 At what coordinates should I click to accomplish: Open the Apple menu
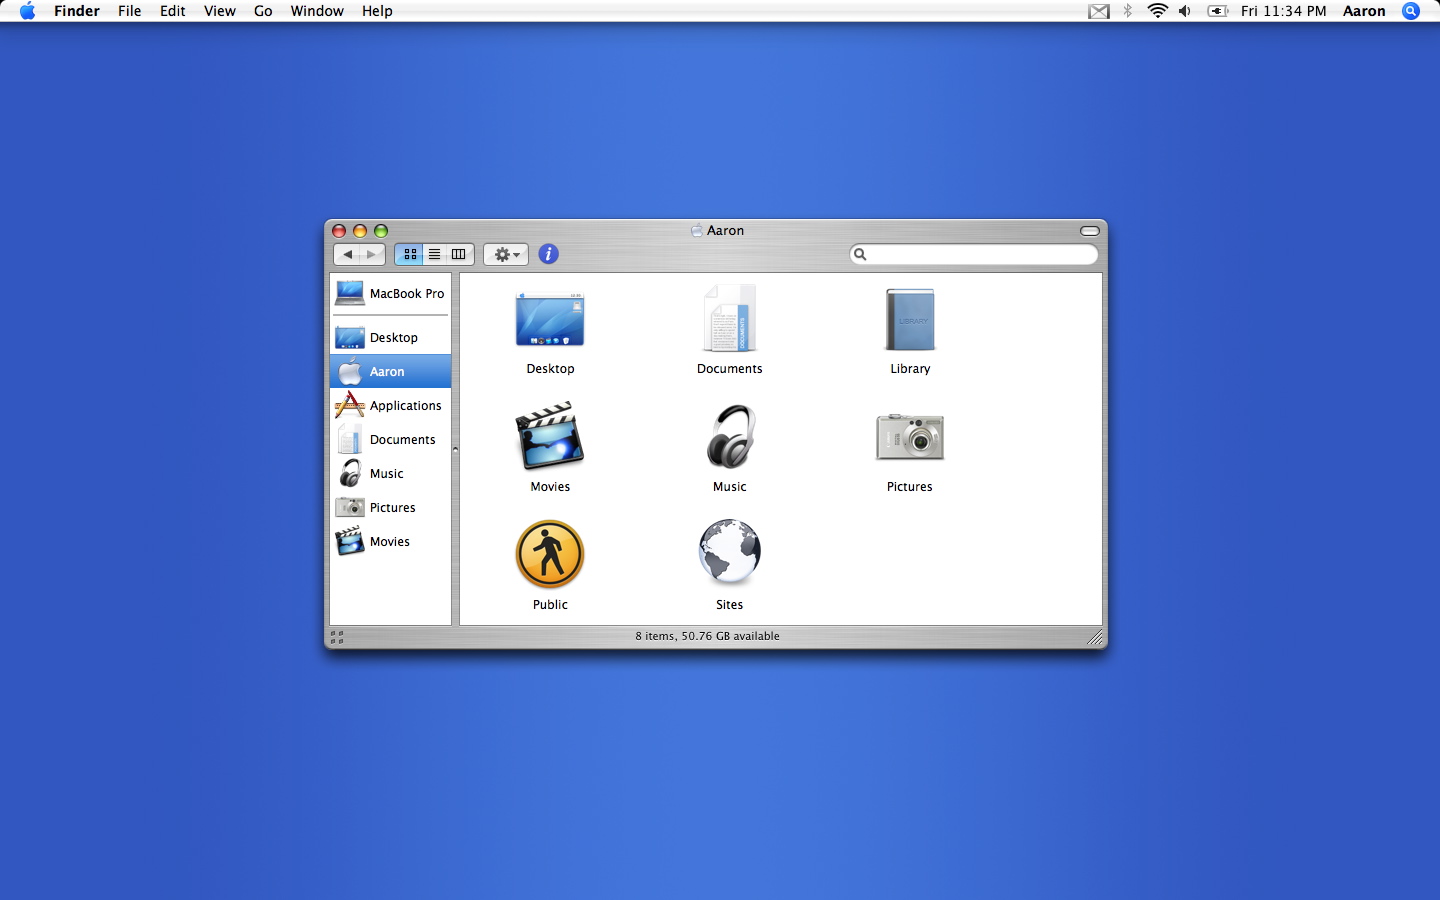pyautogui.click(x=27, y=11)
